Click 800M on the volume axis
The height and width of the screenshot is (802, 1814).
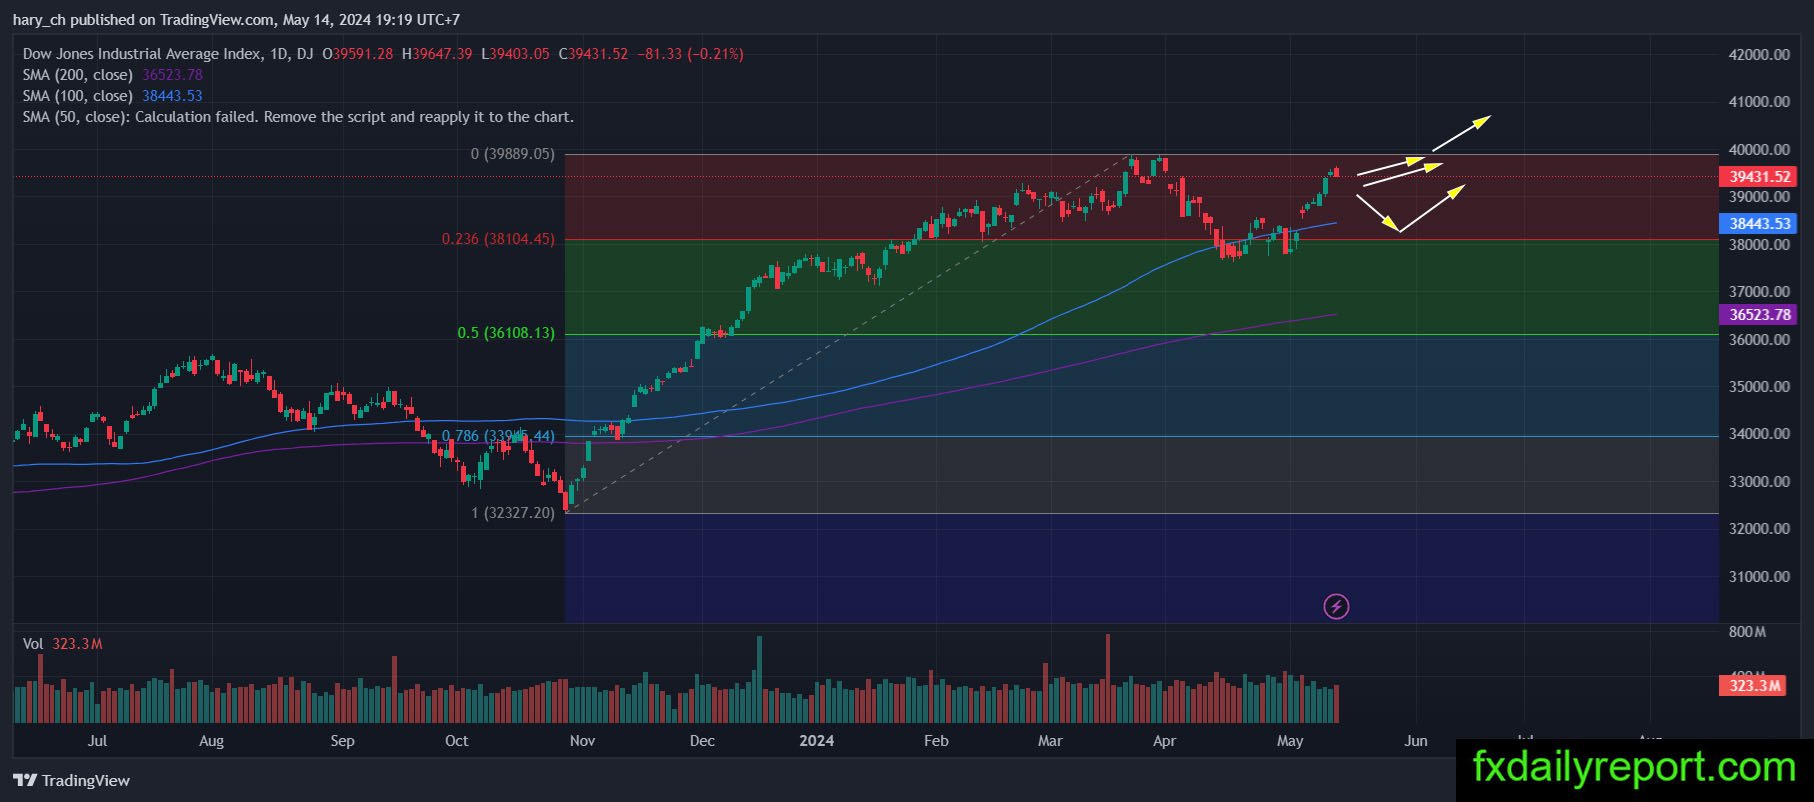[x=1747, y=632]
